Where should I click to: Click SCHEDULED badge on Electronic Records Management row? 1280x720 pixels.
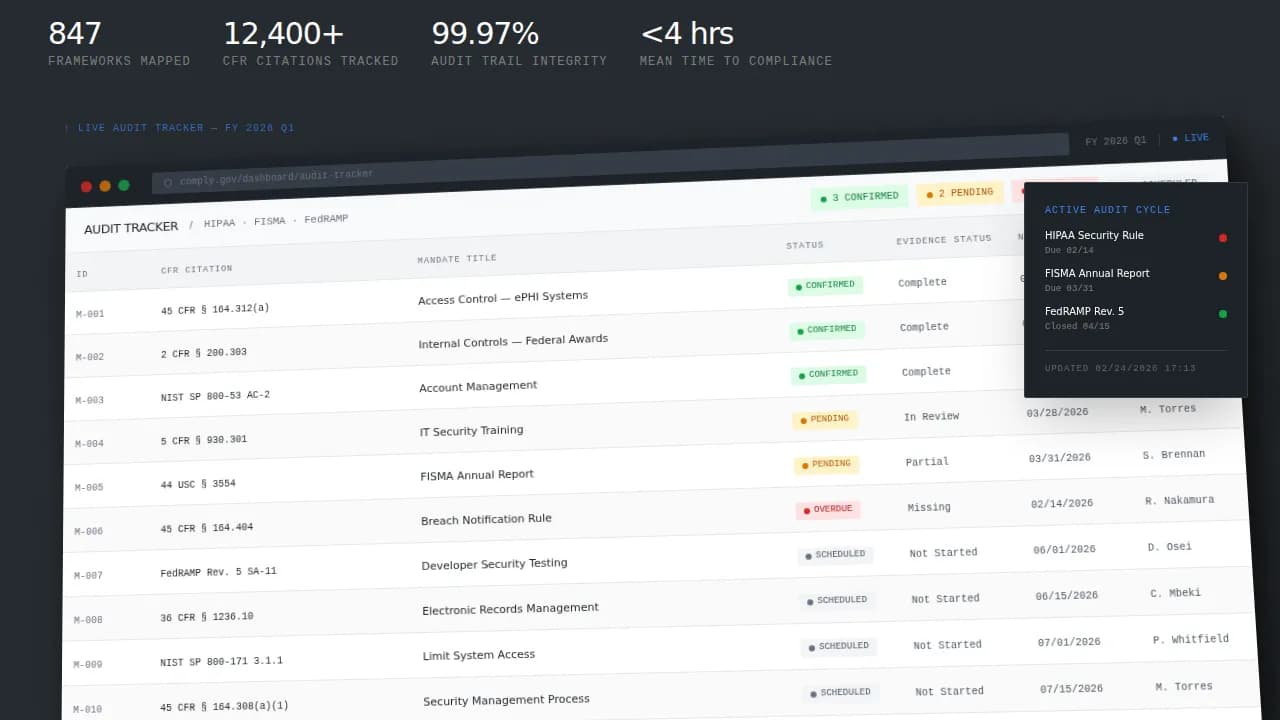click(838, 601)
